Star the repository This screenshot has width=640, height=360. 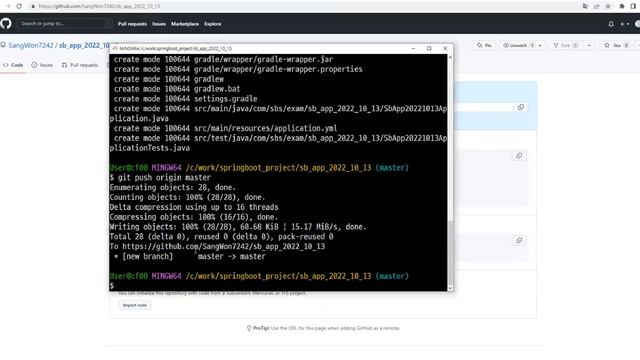click(x=616, y=45)
